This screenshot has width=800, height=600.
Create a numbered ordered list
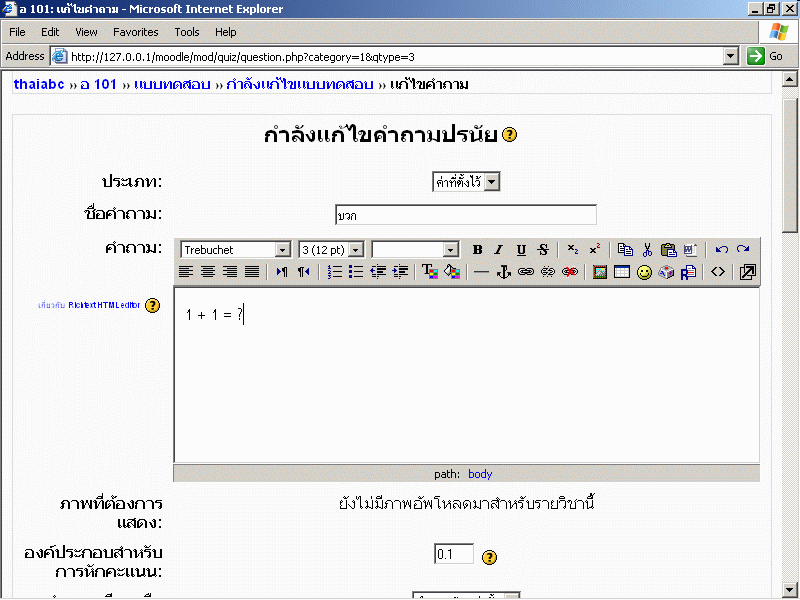tap(335, 272)
